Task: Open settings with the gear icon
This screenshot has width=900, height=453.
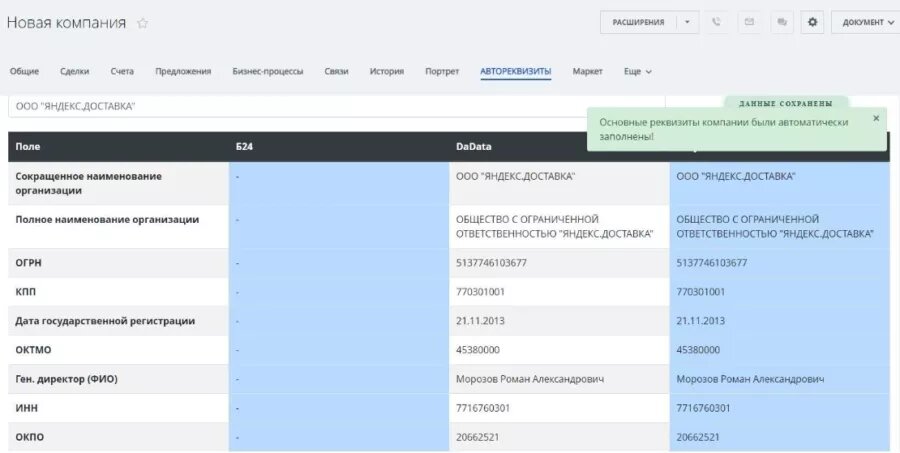Action: [812, 22]
